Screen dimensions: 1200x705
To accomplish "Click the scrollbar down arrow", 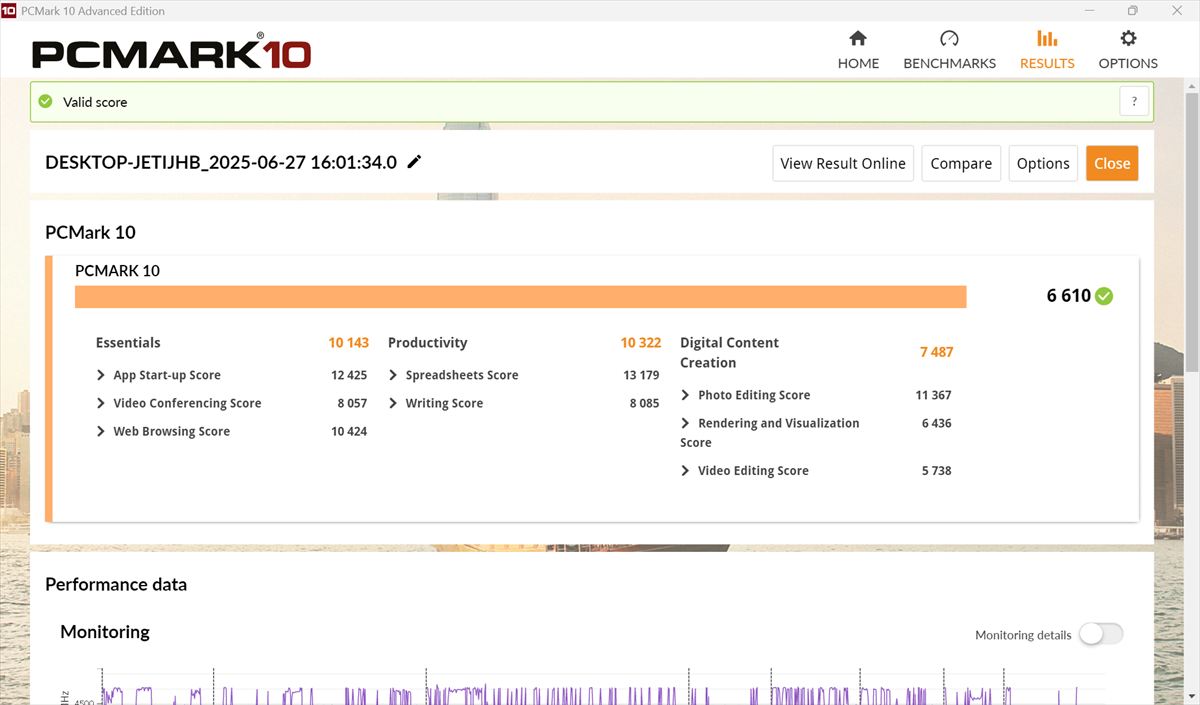I will pyautogui.click(x=1191, y=696).
